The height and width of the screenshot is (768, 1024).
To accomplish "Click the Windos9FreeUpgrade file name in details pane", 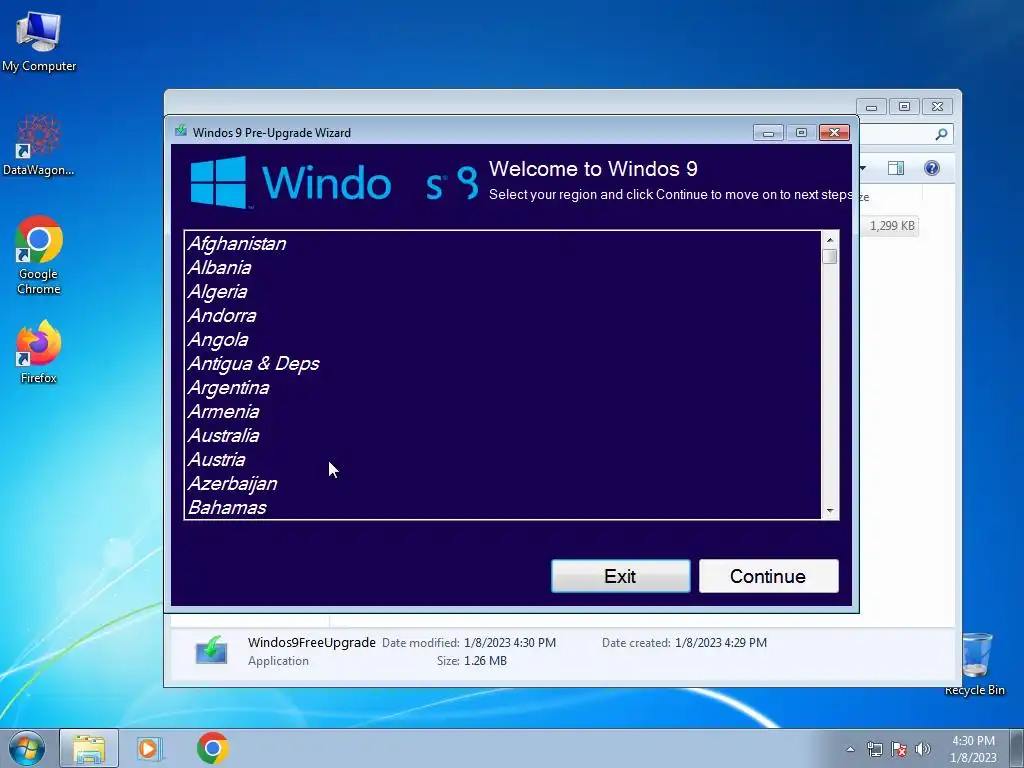I will coord(312,643).
